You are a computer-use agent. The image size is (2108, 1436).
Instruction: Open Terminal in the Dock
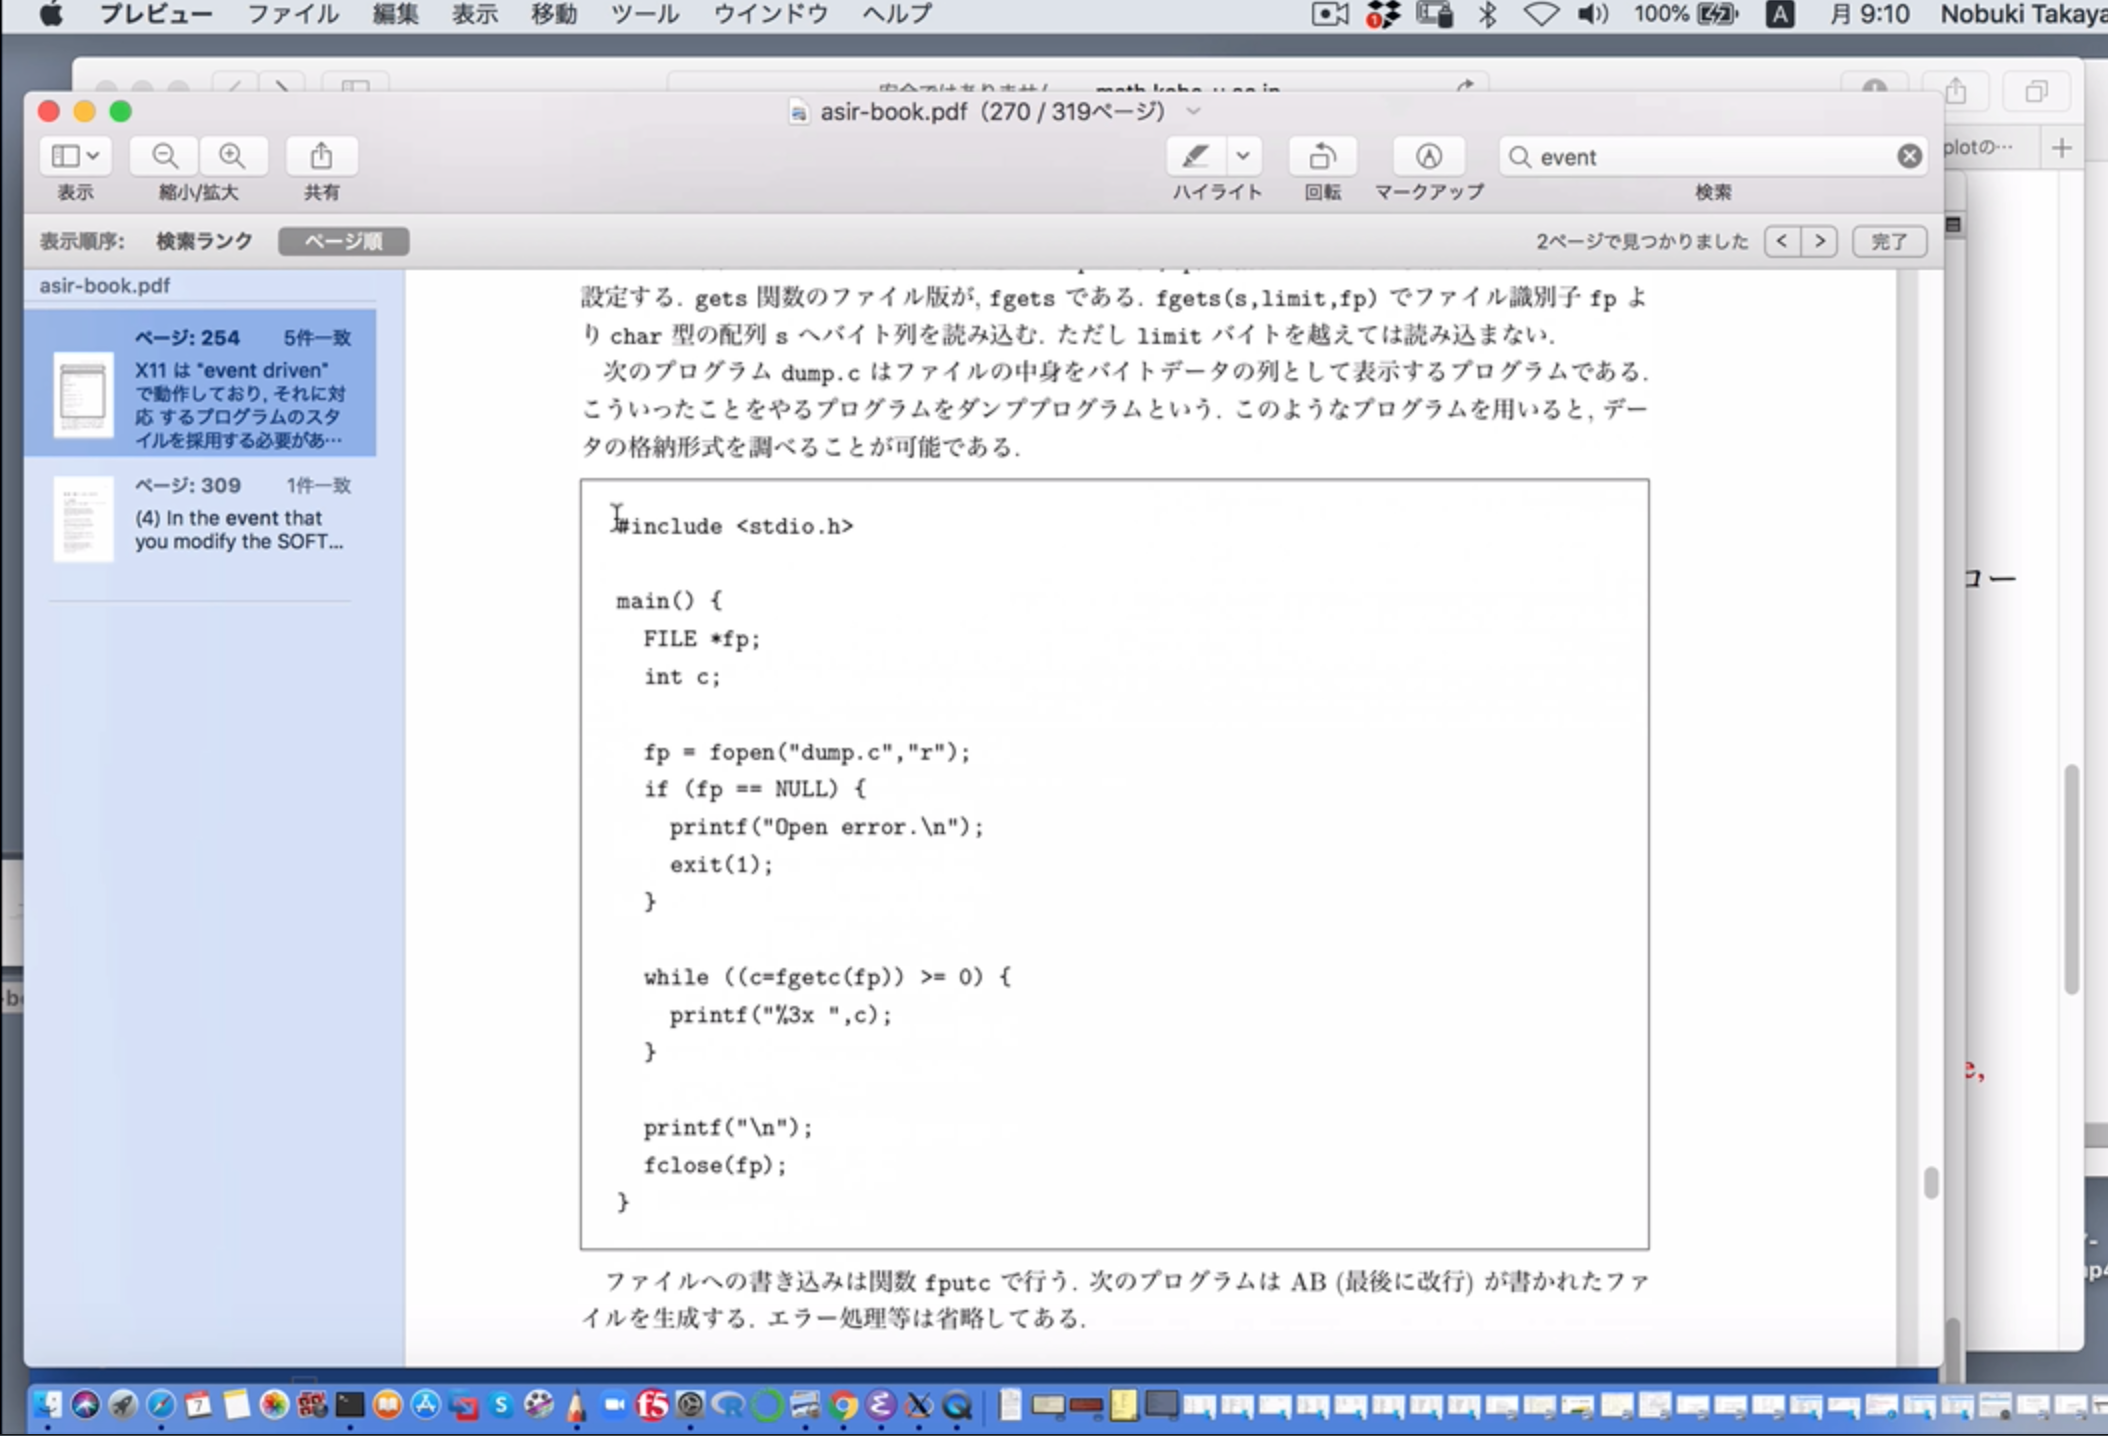tap(349, 1405)
